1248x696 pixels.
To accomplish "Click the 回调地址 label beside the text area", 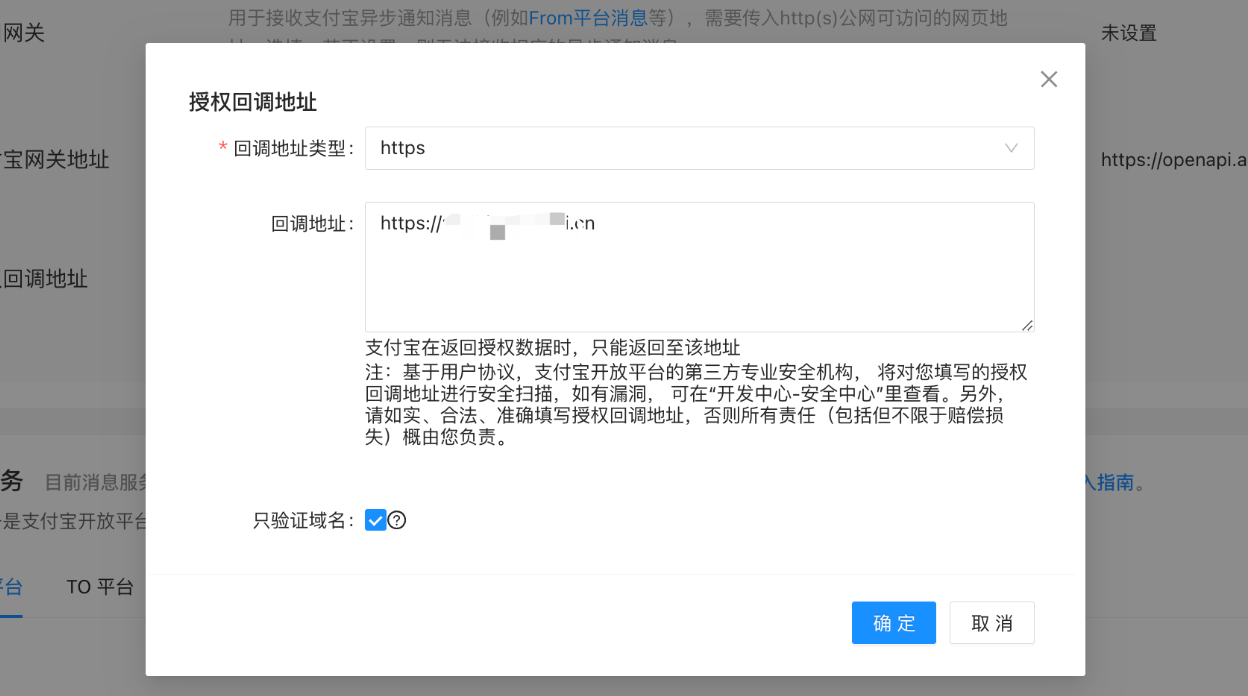I will click(312, 224).
